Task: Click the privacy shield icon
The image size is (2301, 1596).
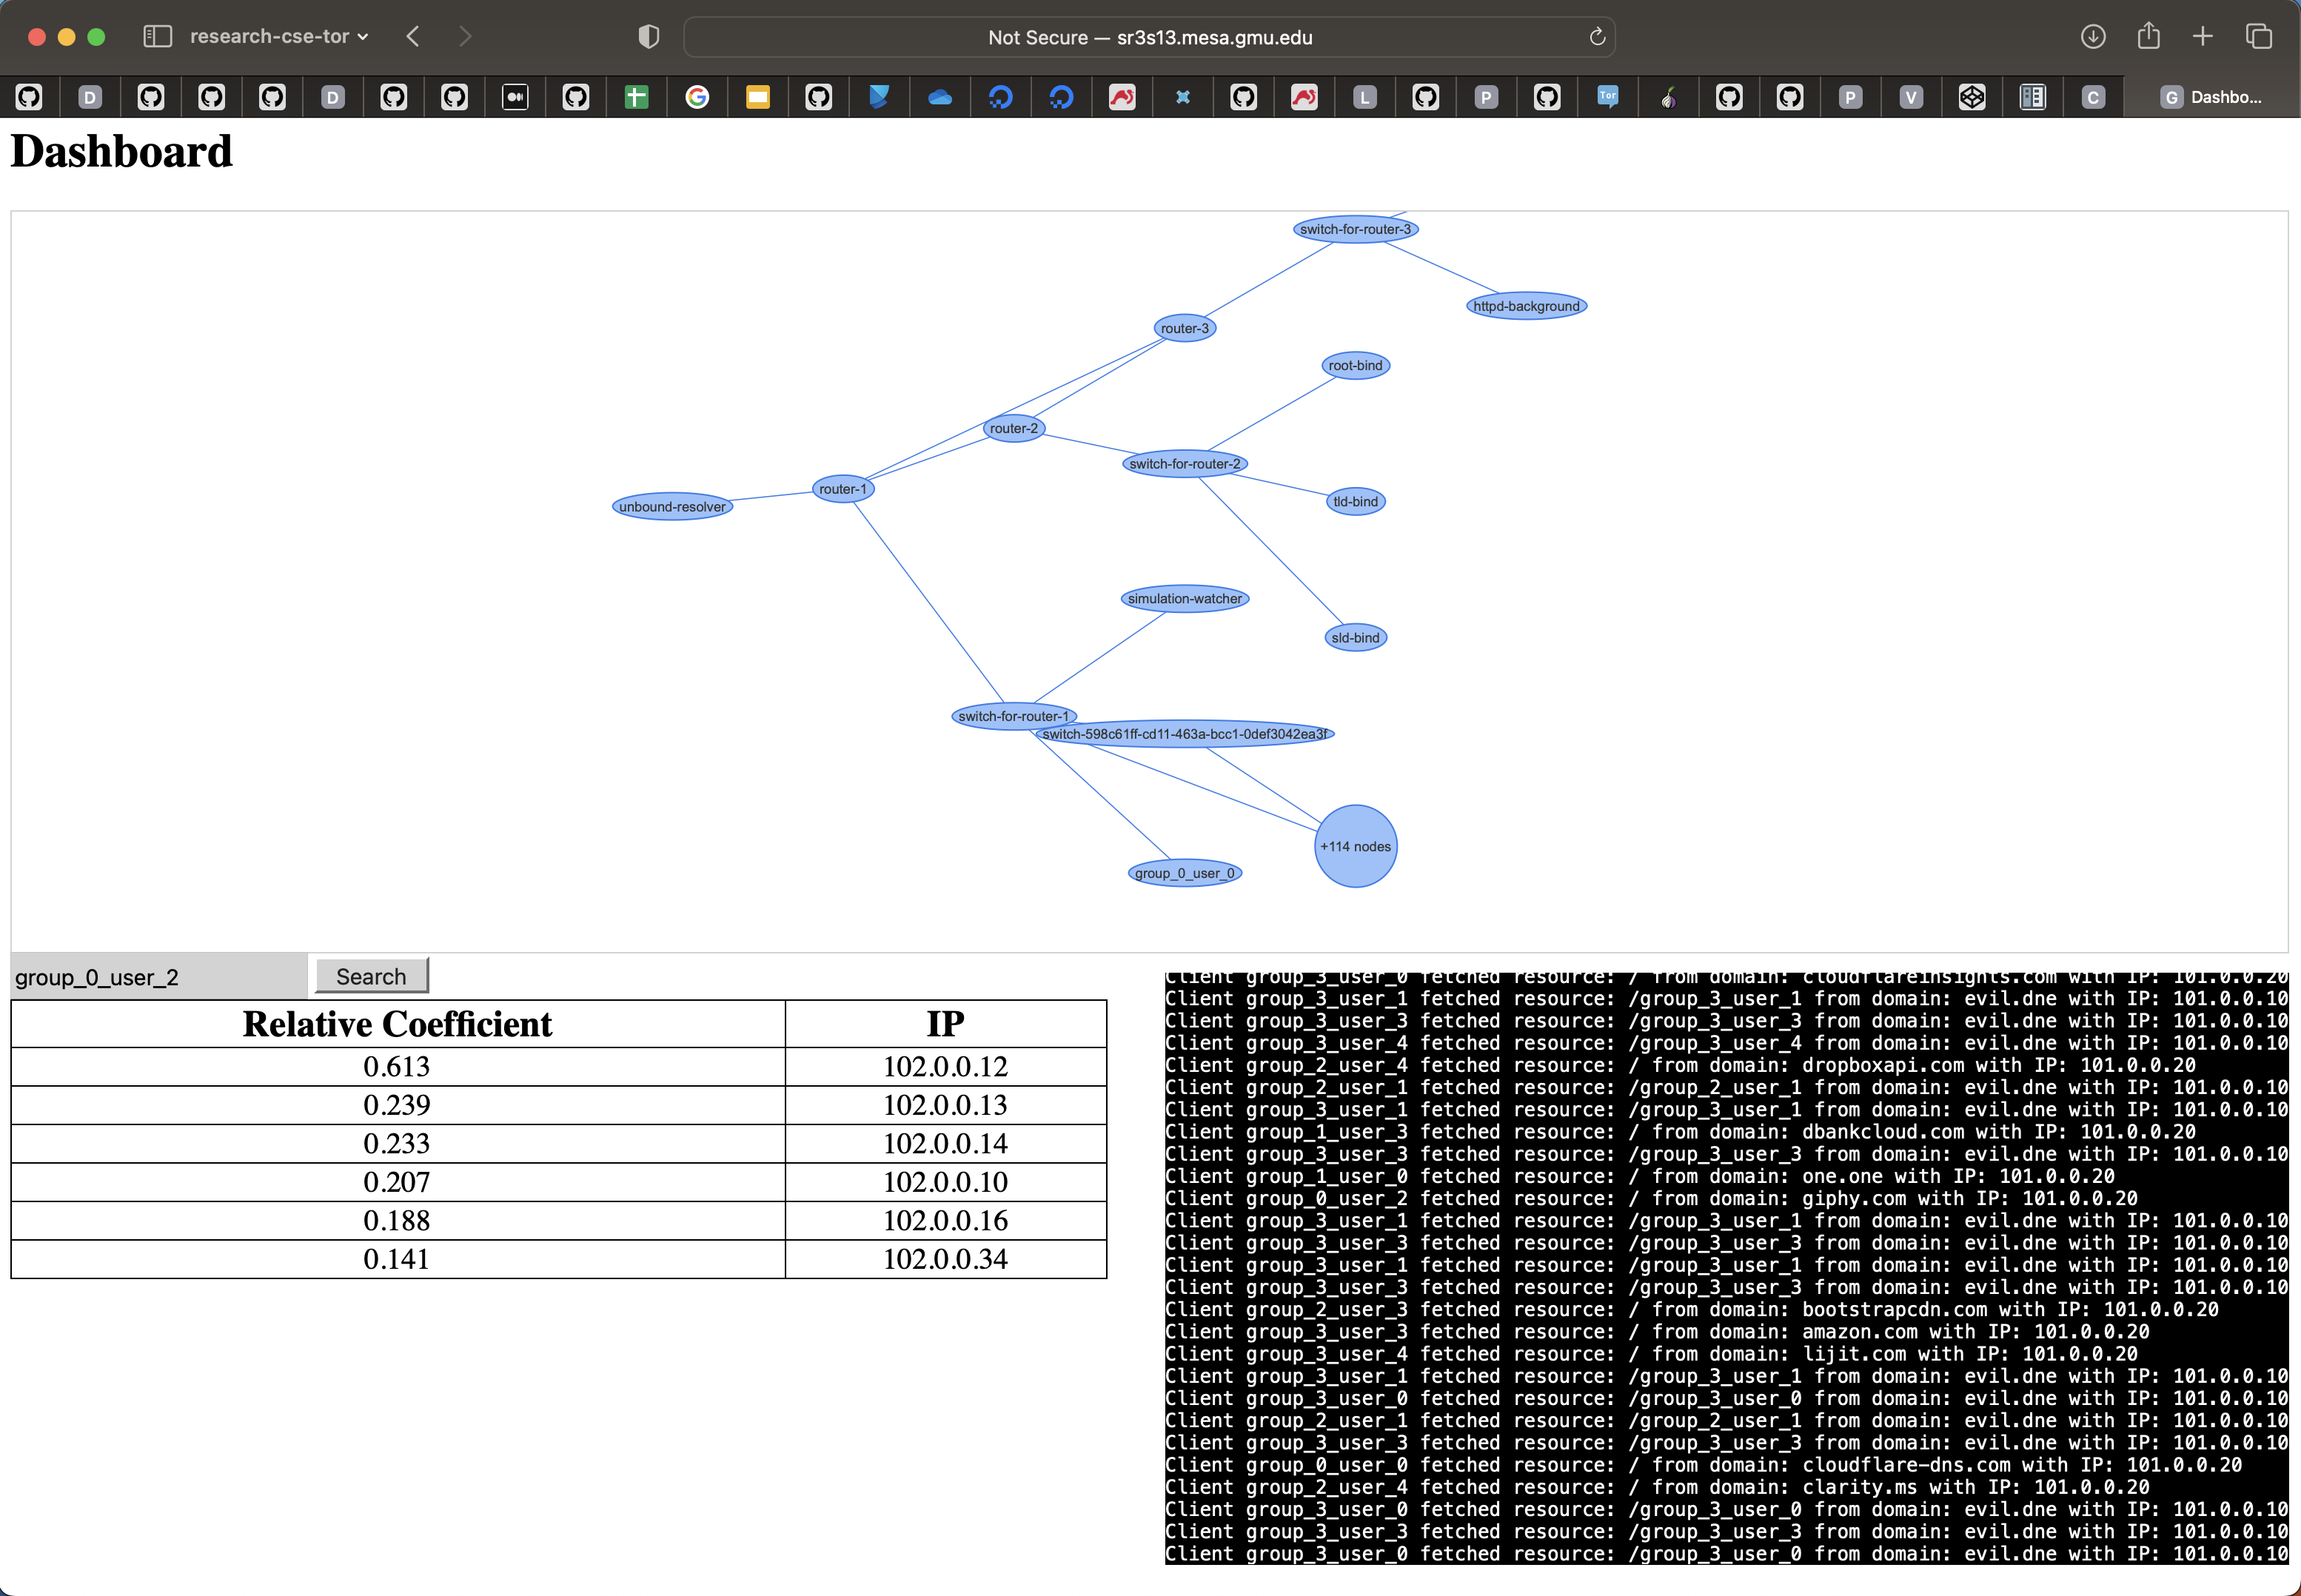Action: tap(649, 37)
